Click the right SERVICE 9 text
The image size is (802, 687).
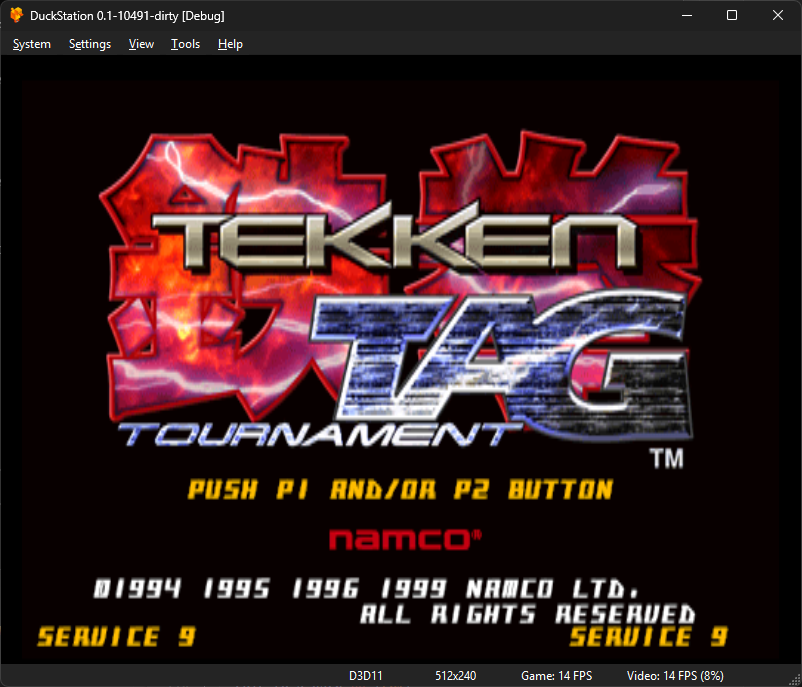point(649,637)
